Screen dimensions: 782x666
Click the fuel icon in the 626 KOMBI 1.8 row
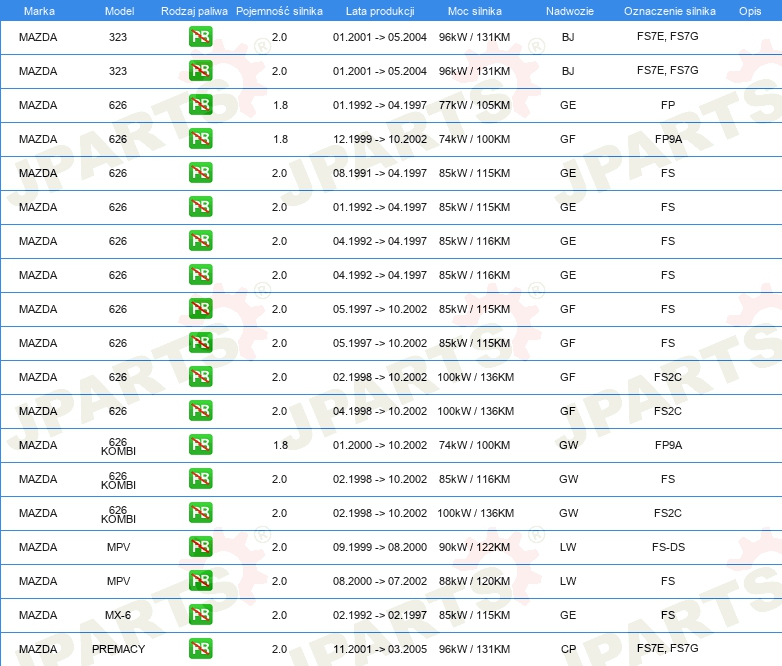[x=200, y=444]
